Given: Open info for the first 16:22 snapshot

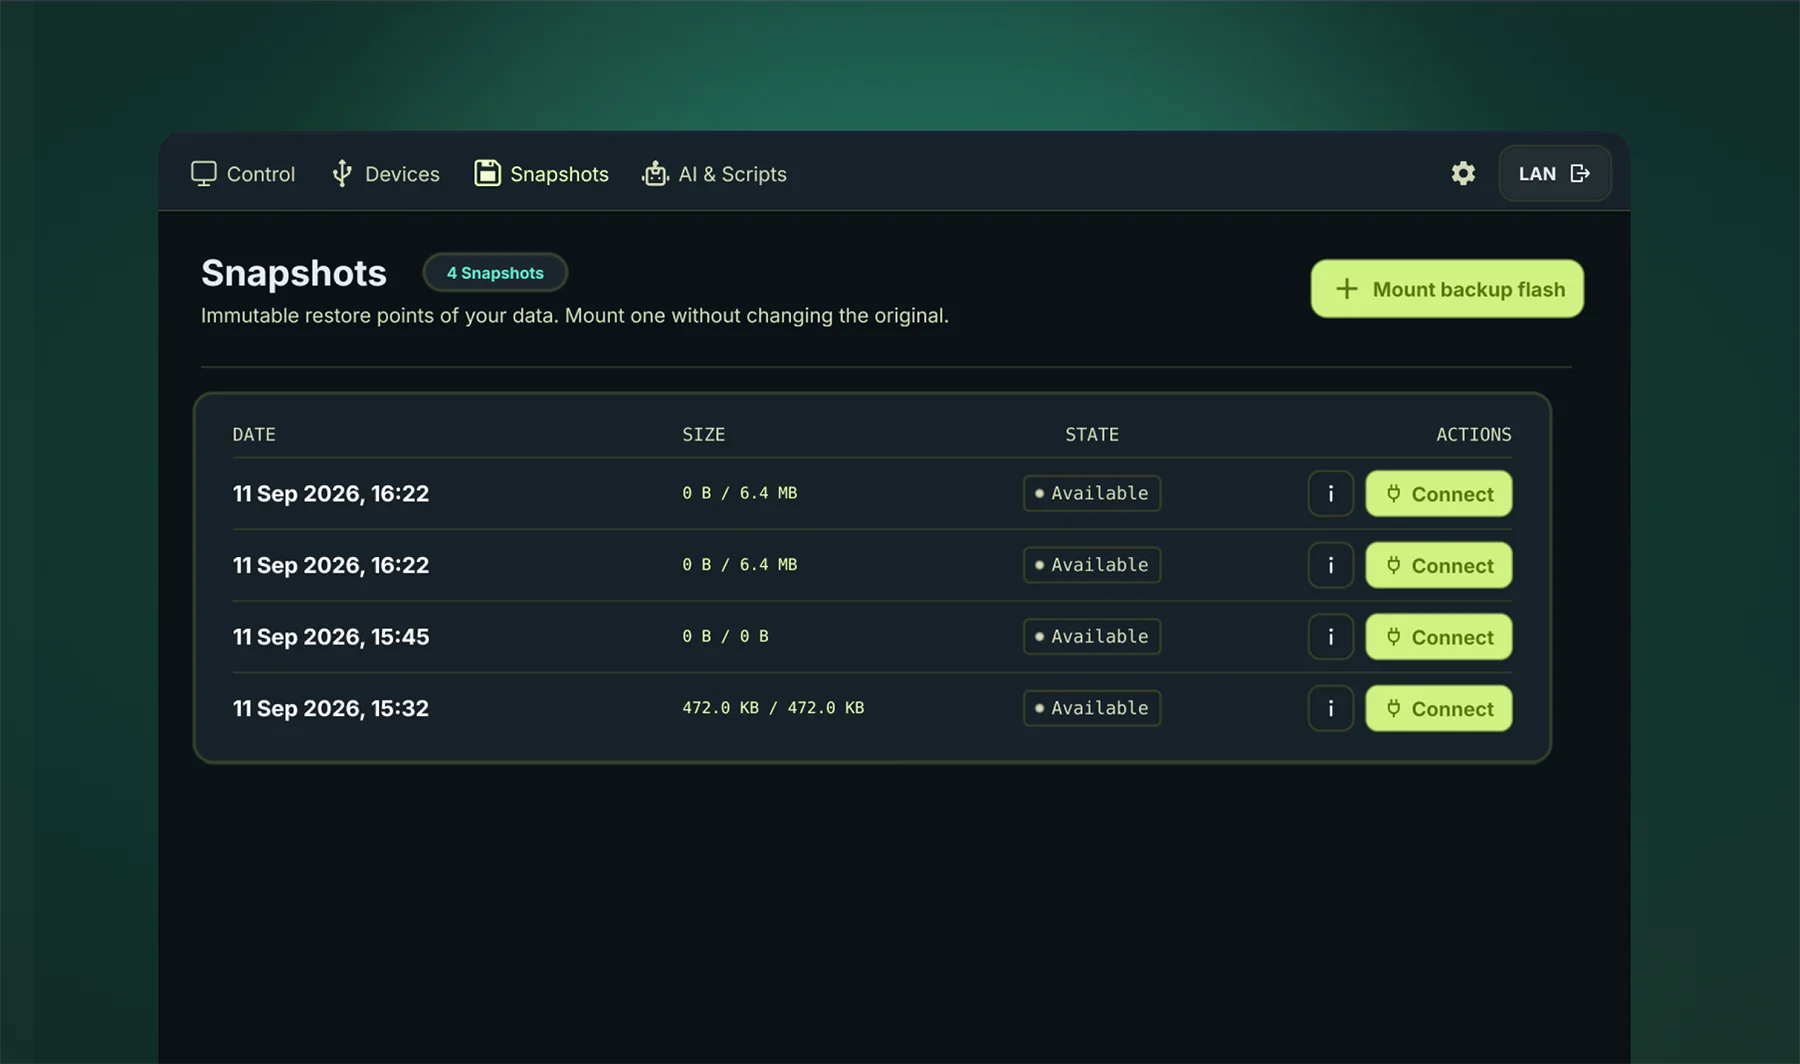Looking at the screenshot, I should (x=1330, y=494).
